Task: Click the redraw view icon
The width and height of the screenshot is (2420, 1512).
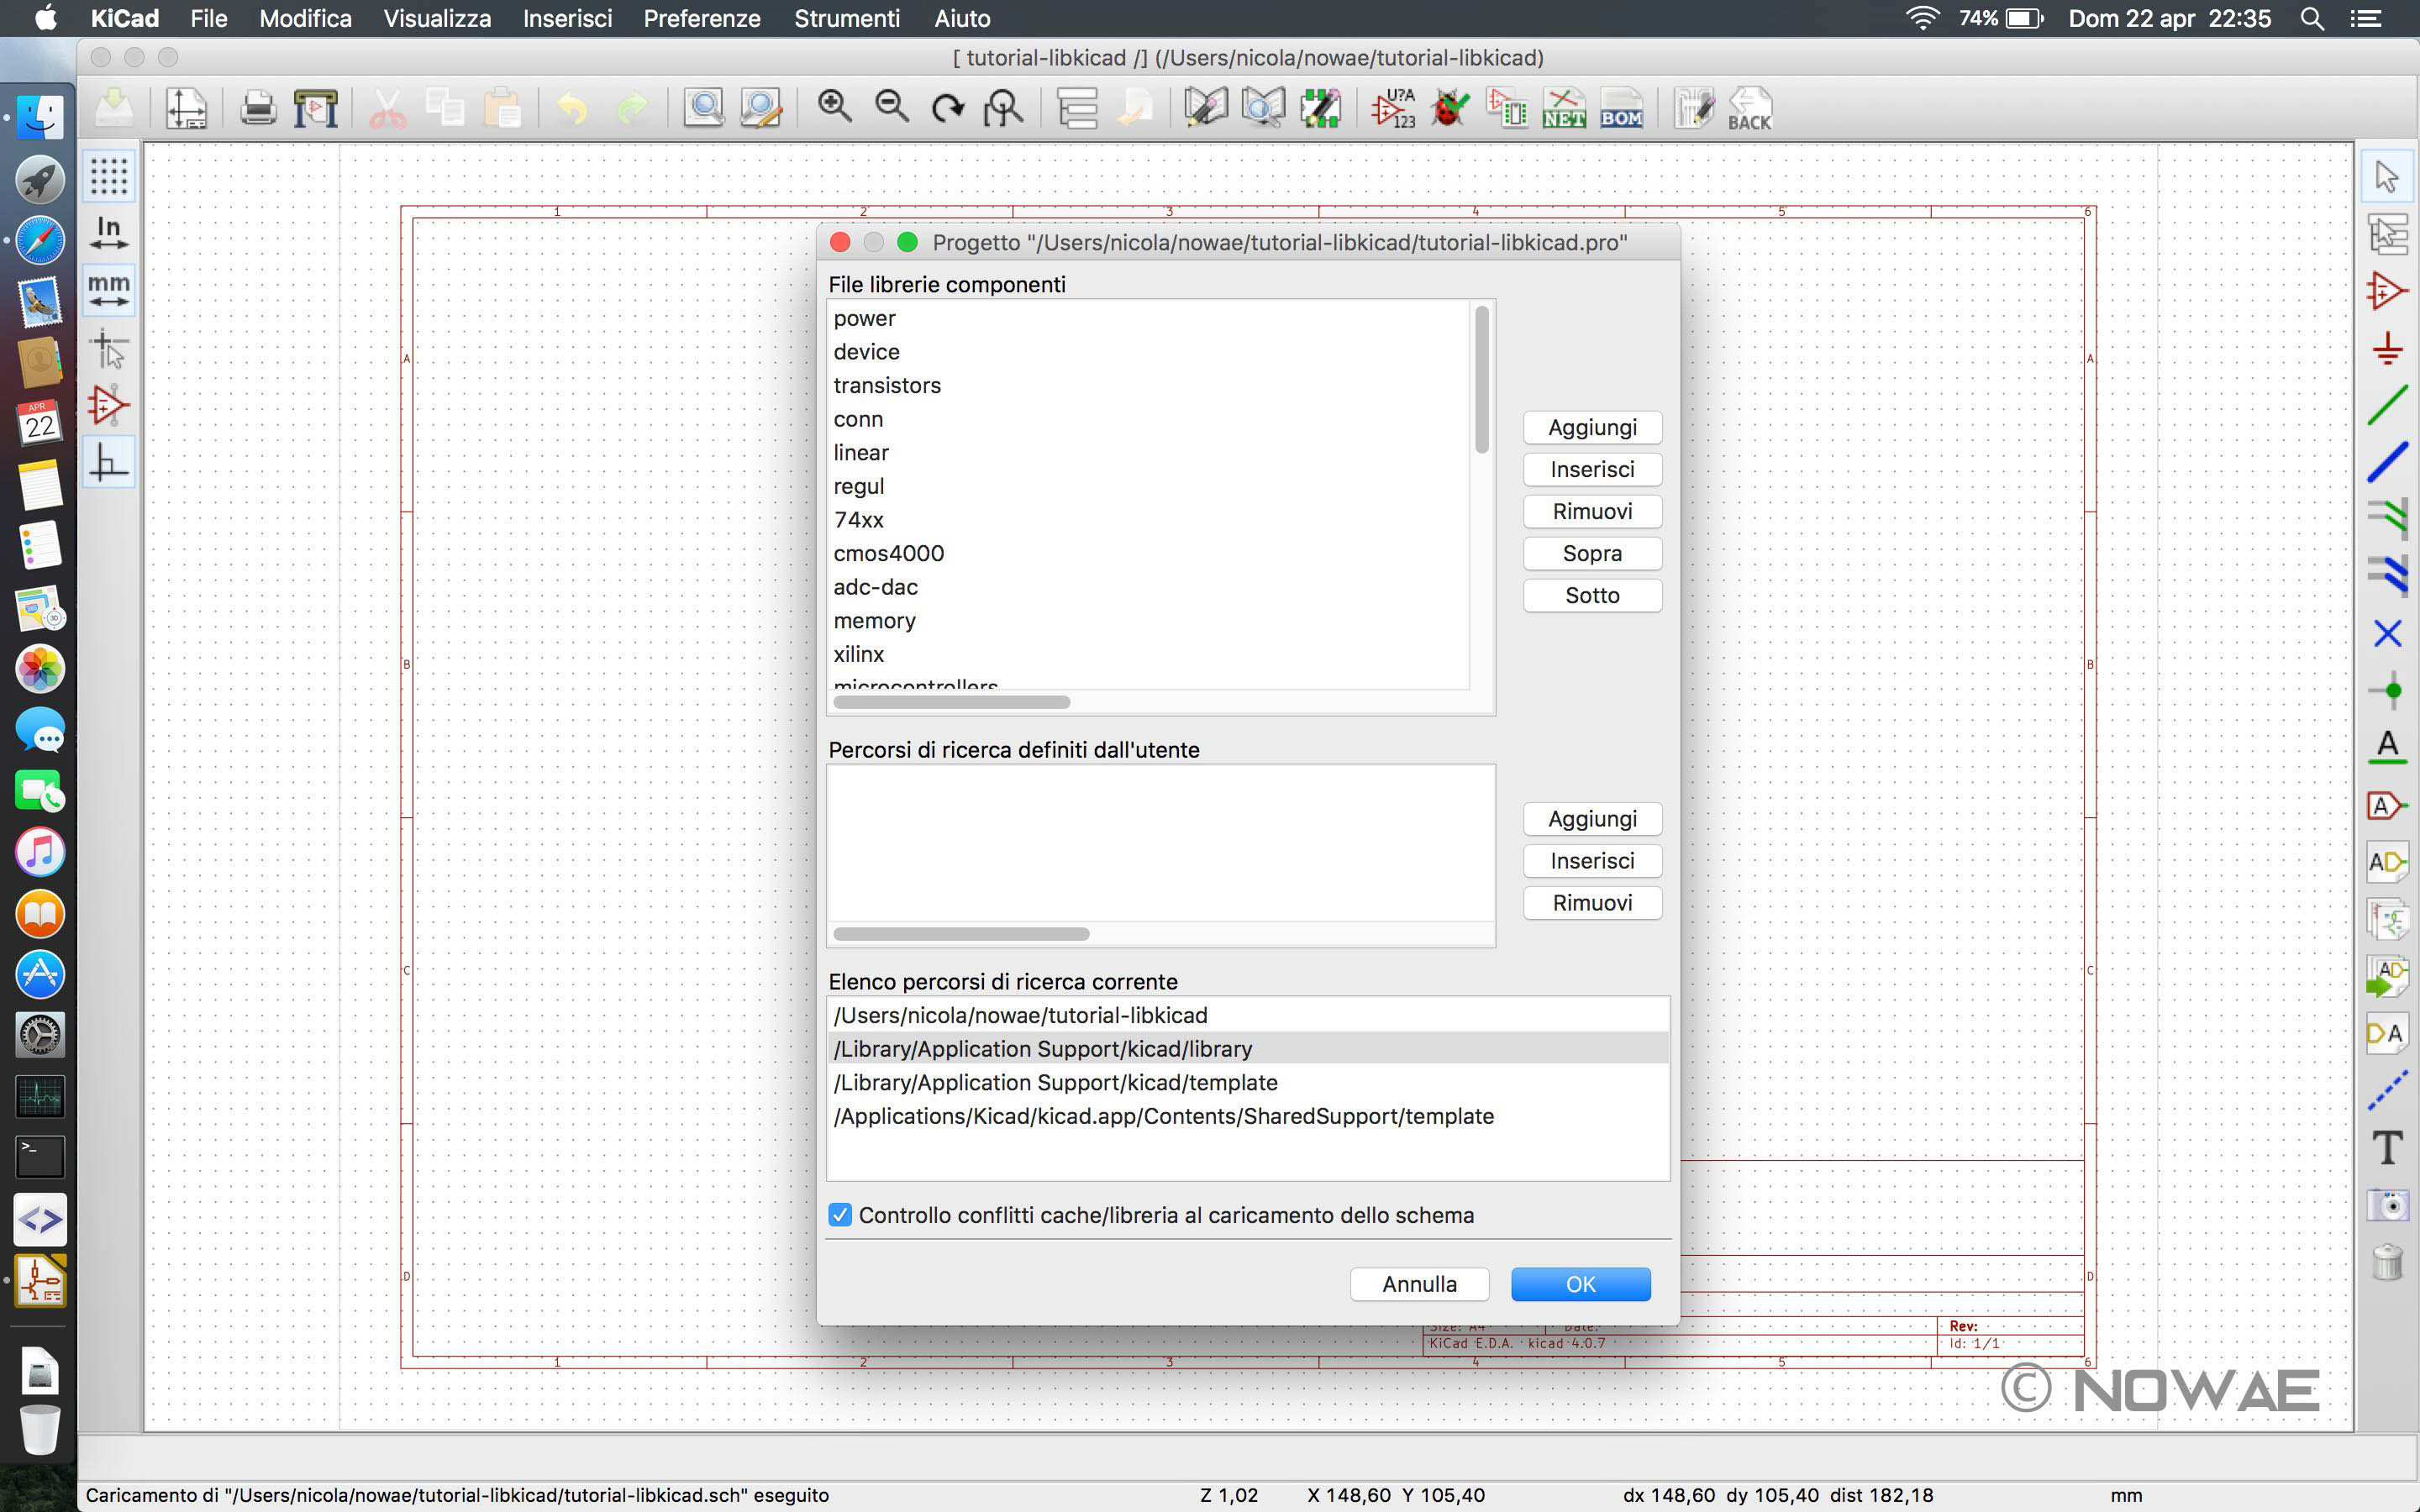Action: [x=947, y=108]
